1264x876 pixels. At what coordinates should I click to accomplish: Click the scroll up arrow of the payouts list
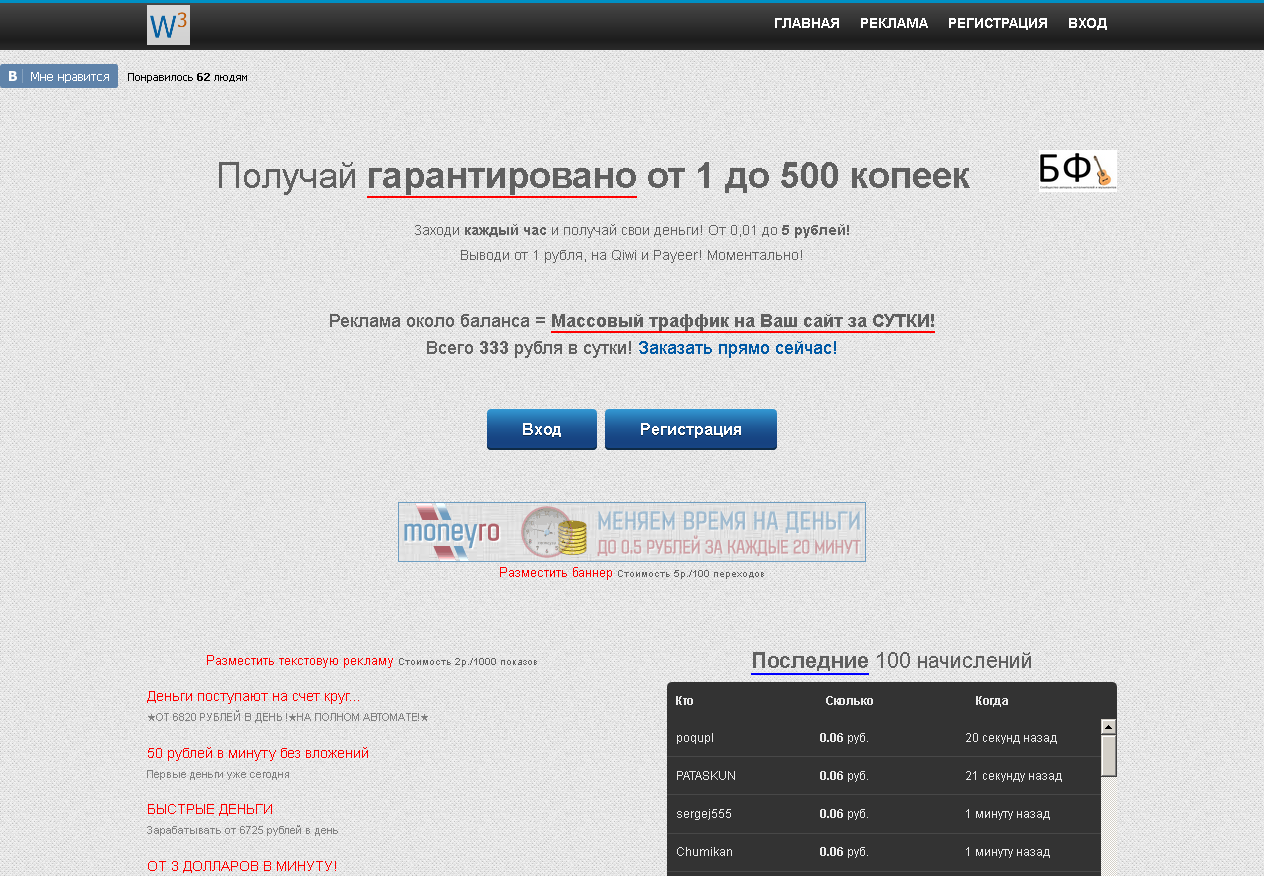[1108, 727]
